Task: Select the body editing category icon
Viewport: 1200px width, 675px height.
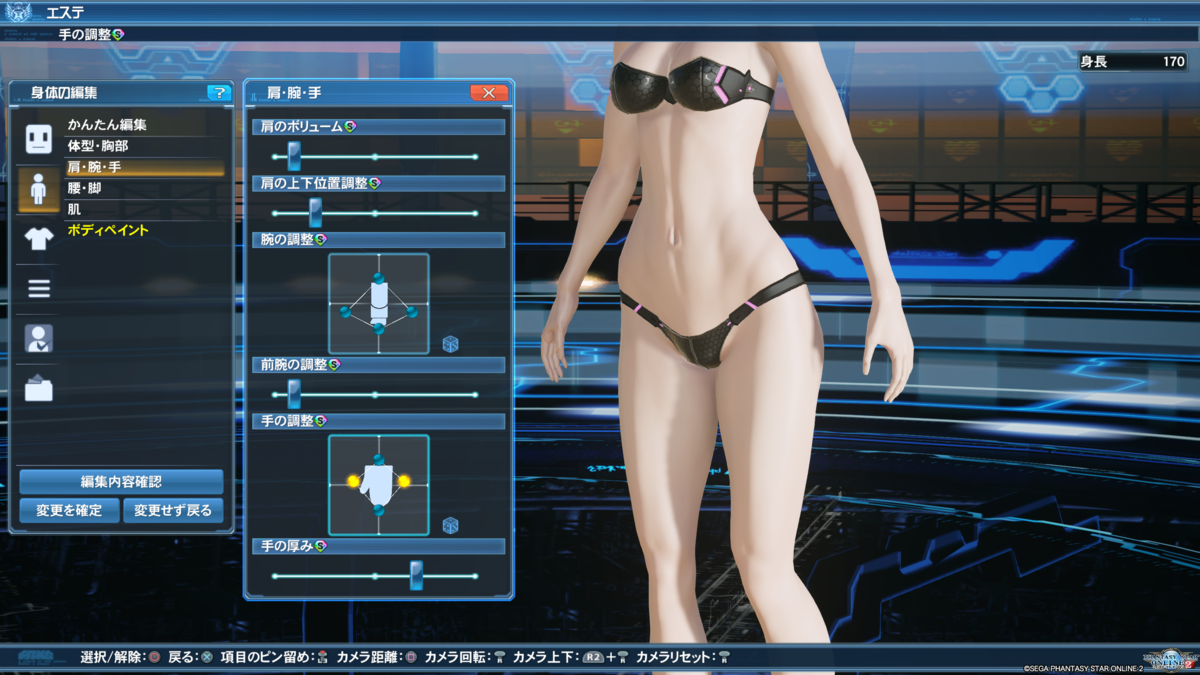Action: (x=38, y=188)
